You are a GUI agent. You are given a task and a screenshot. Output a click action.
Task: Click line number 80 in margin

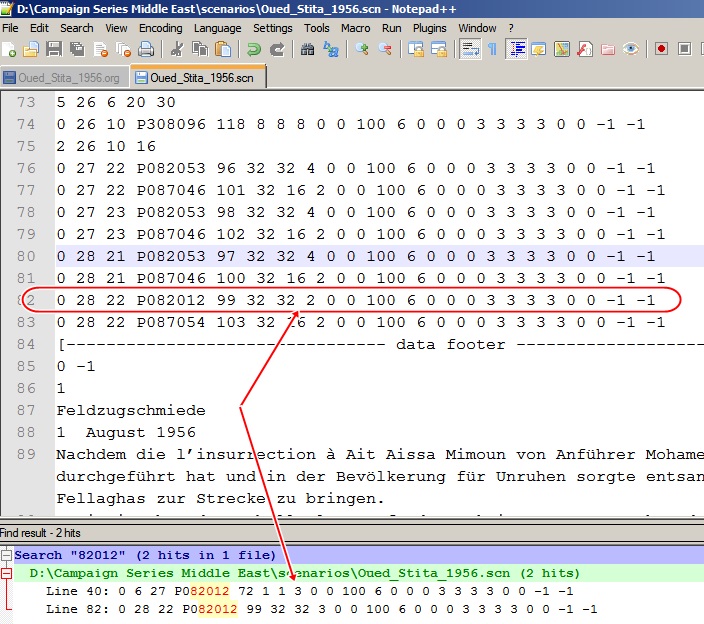26,256
